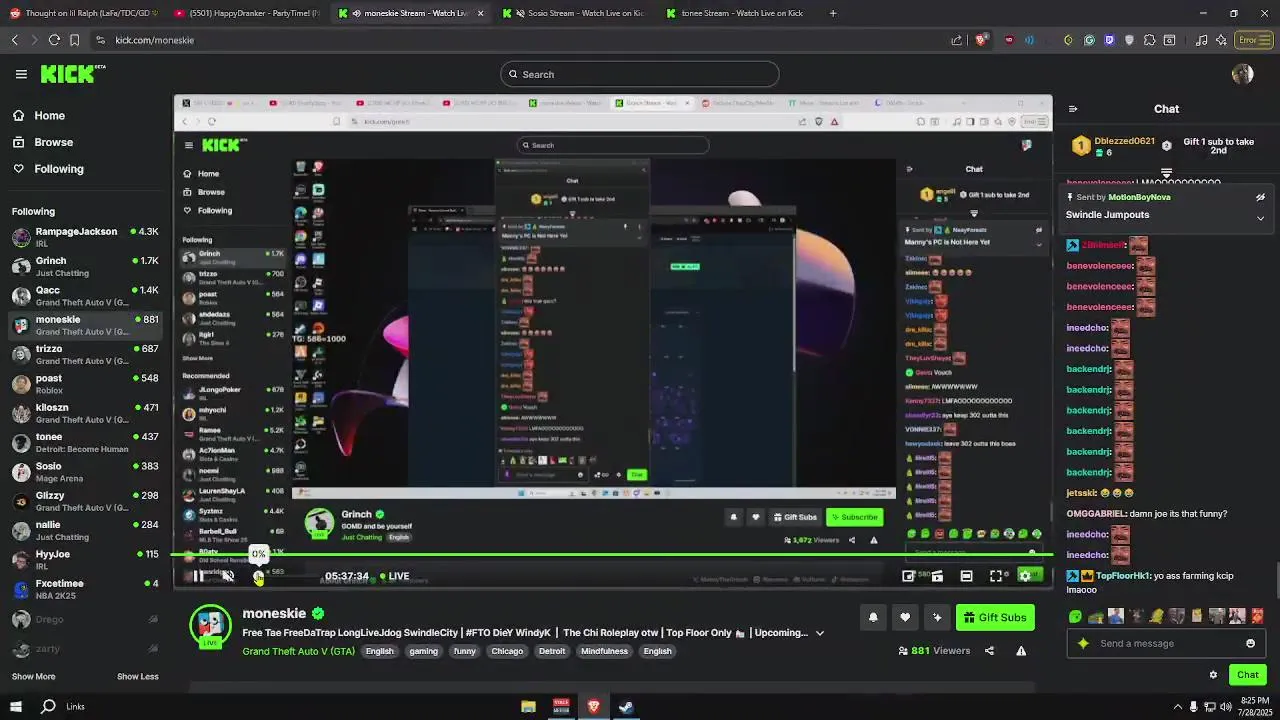Jump to LIVE in the player
Viewport: 1280px width, 720px height.
click(393, 576)
